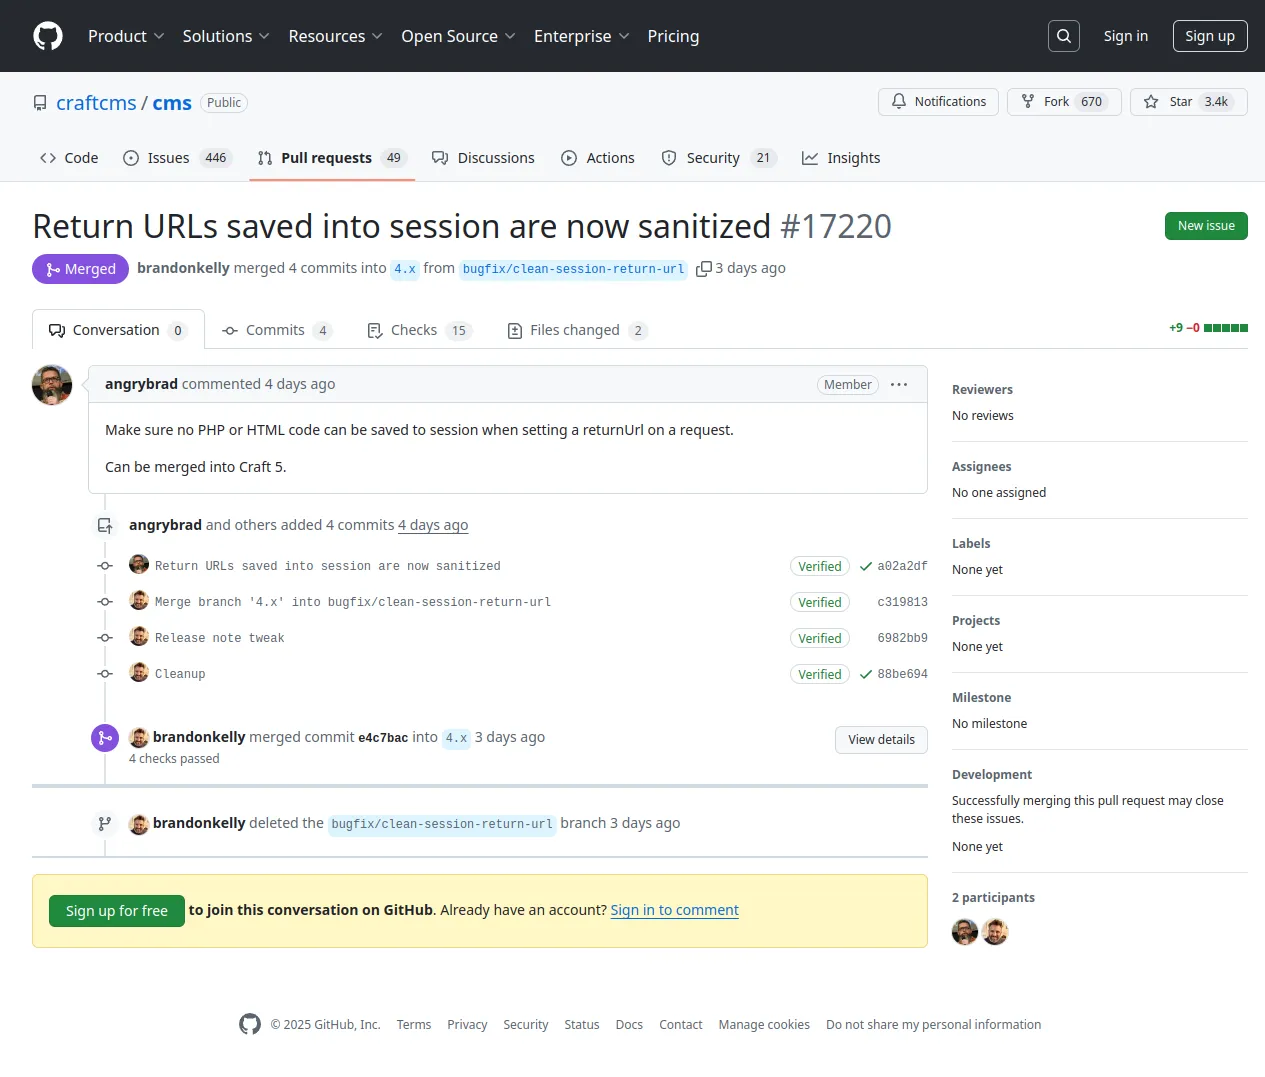The height and width of the screenshot is (1077, 1265).
Task: Open the GitHub home logo
Action: [x=48, y=36]
